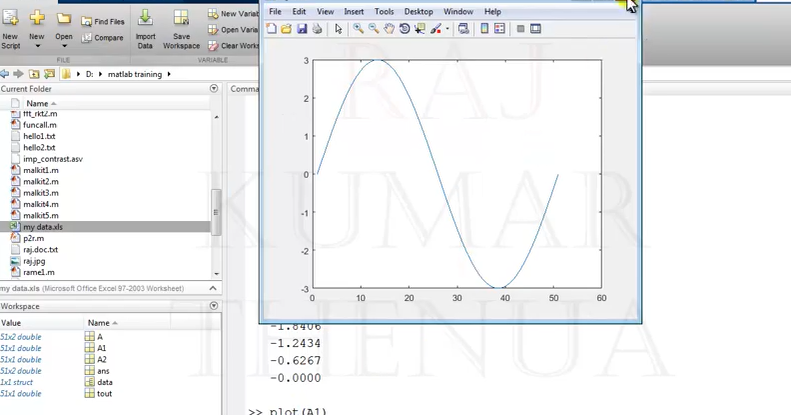The width and height of the screenshot is (791, 415).
Task: Insert Legend via toolbar icon
Action: point(499,29)
